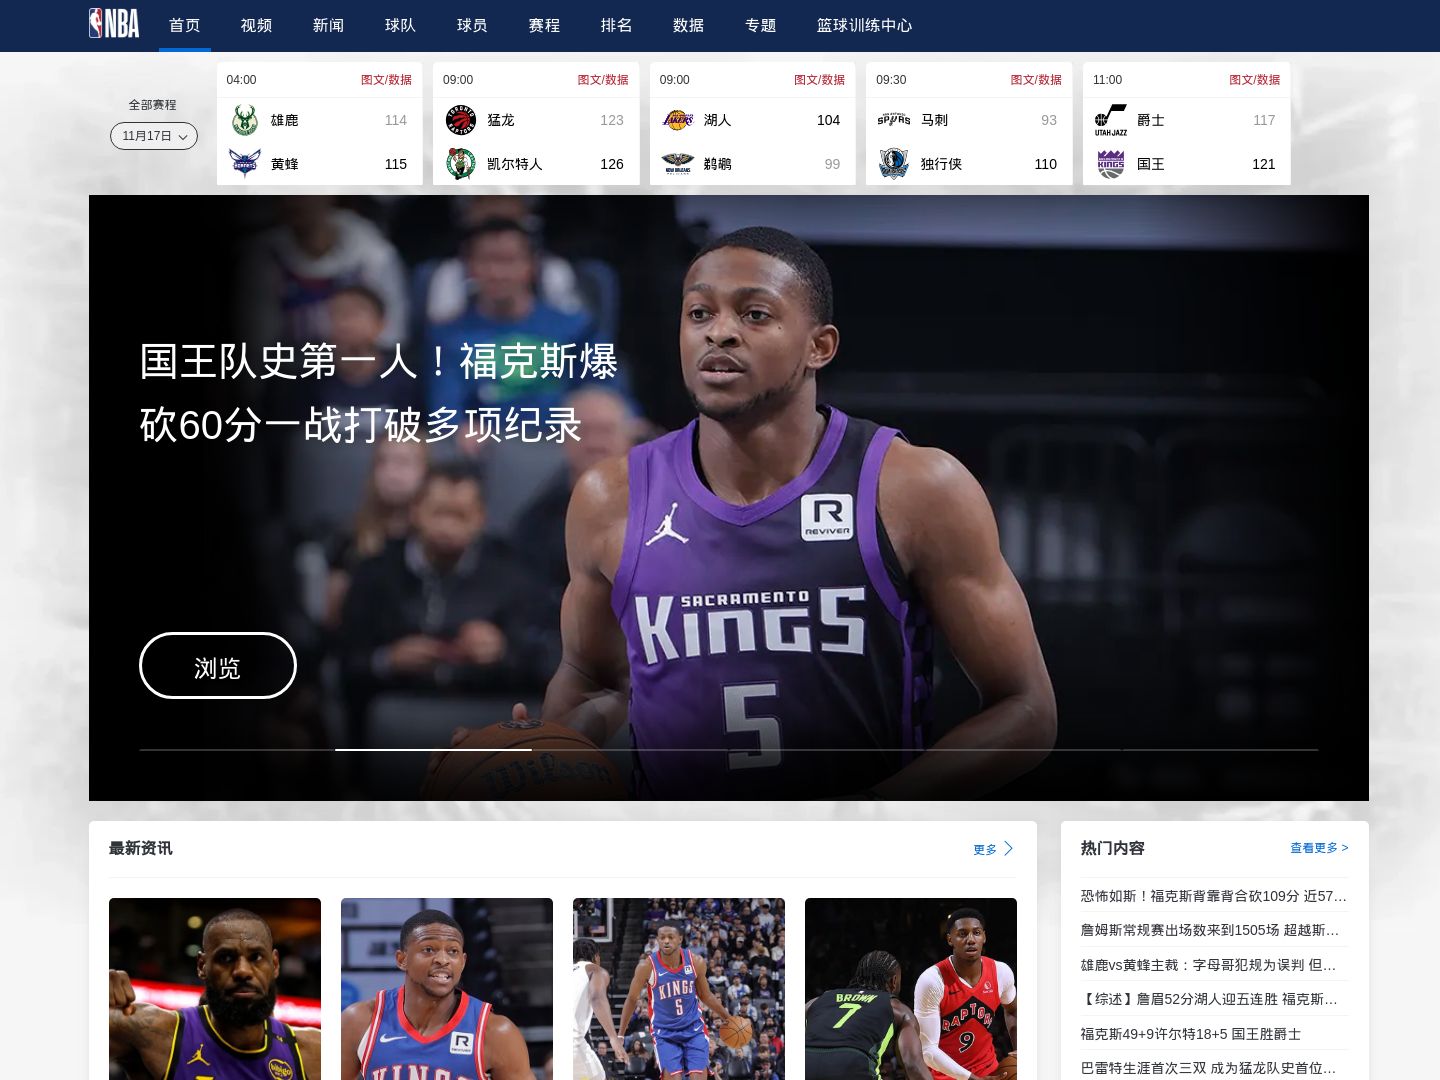The width and height of the screenshot is (1440, 1080).
Task: Open the 11月17日 date dropdown
Action: coord(154,136)
